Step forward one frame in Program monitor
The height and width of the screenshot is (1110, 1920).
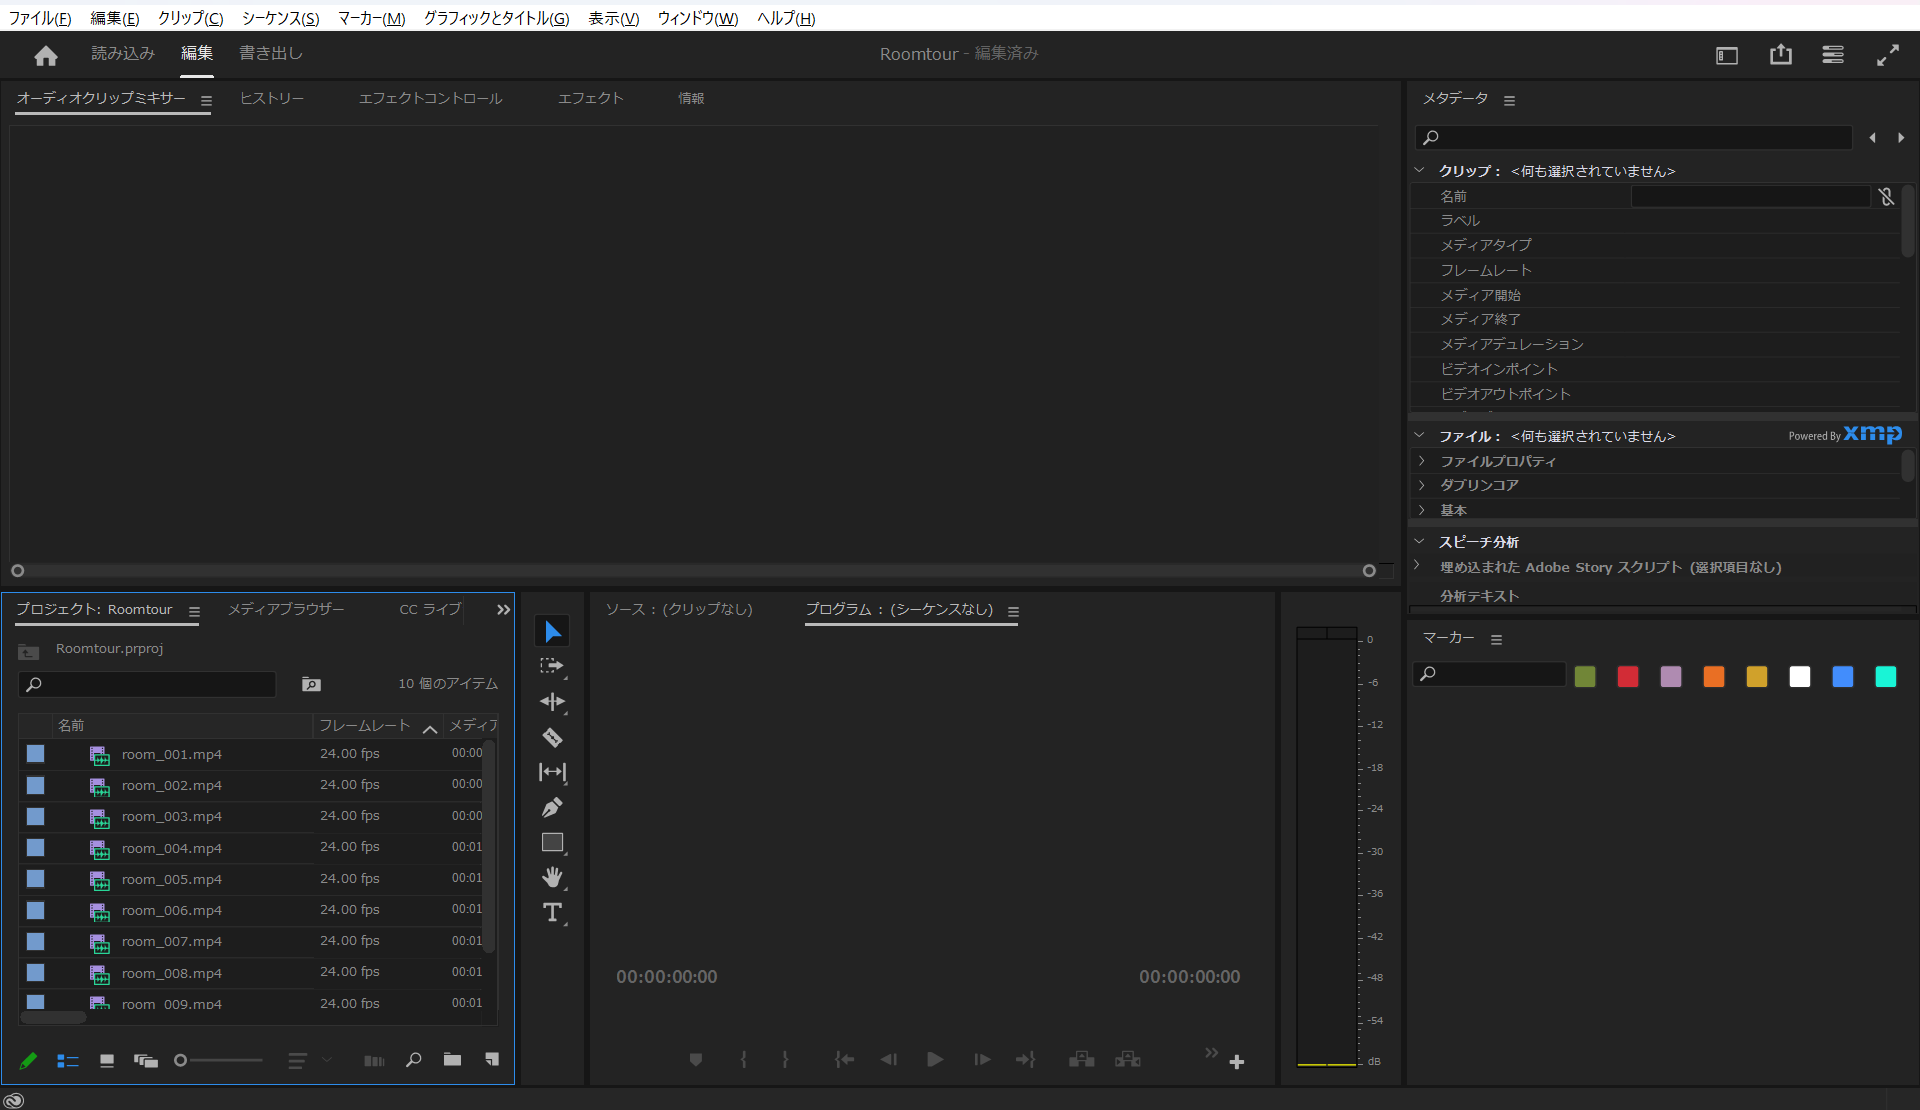click(982, 1060)
